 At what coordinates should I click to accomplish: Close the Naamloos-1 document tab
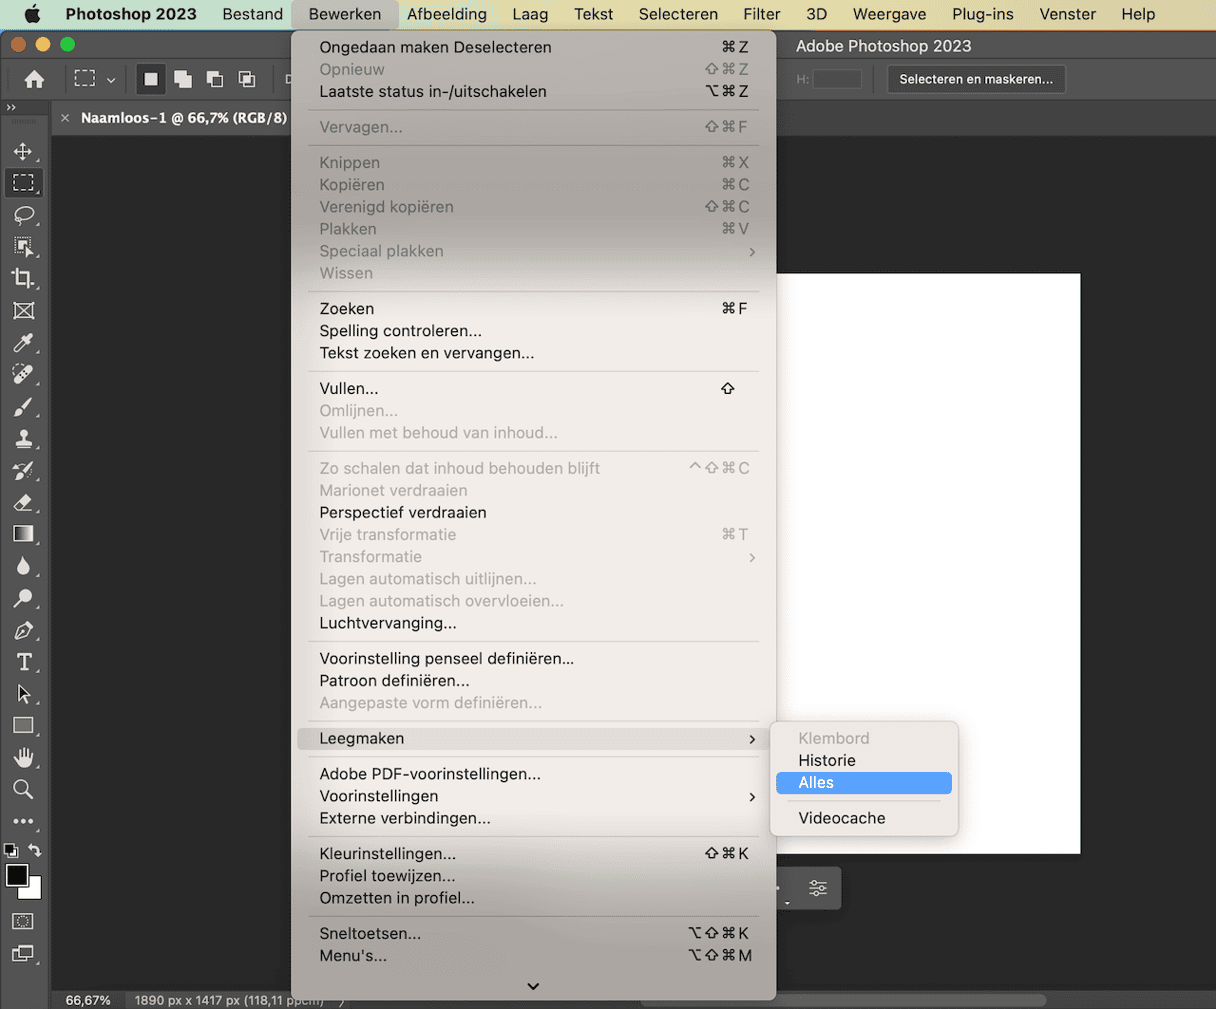(65, 118)
